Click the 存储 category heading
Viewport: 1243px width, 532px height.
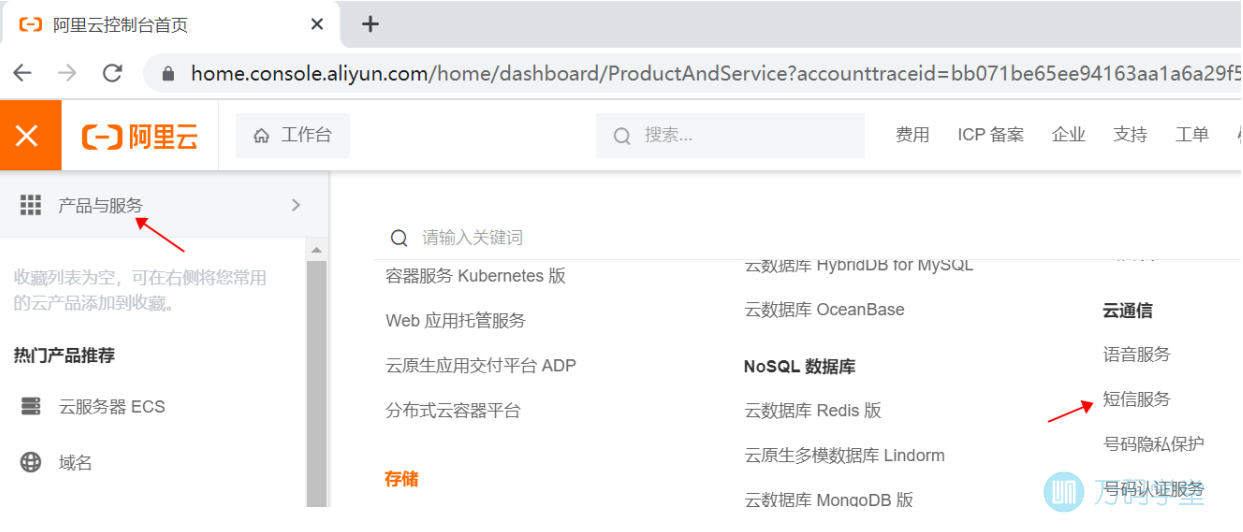click(402, 480)
